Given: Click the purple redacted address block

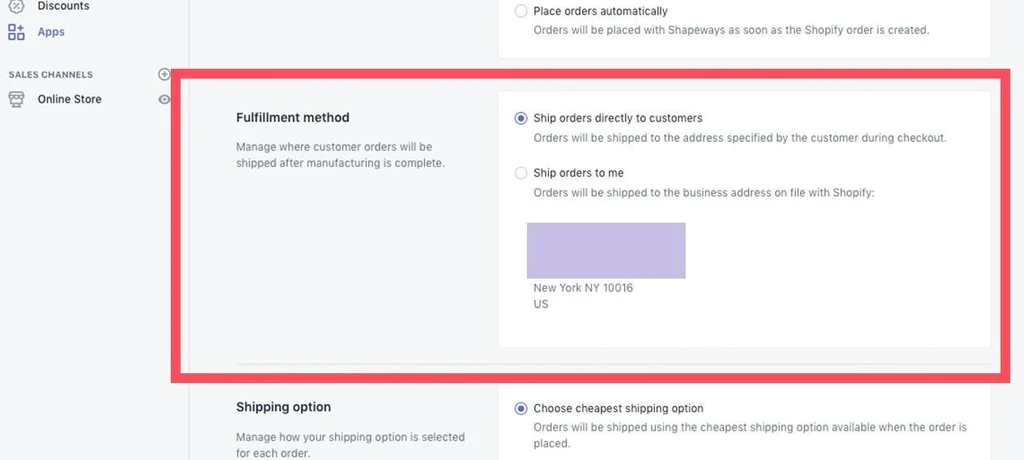Looking at the screenshot, I should click(606, 250).
